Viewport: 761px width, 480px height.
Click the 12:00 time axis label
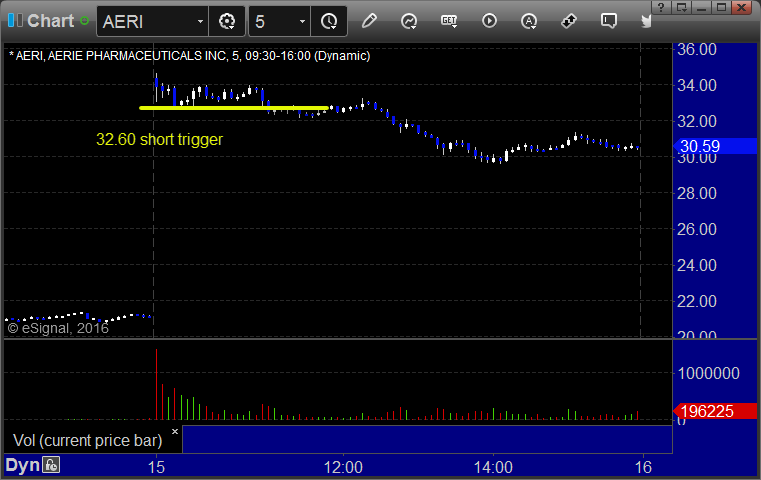343,467
